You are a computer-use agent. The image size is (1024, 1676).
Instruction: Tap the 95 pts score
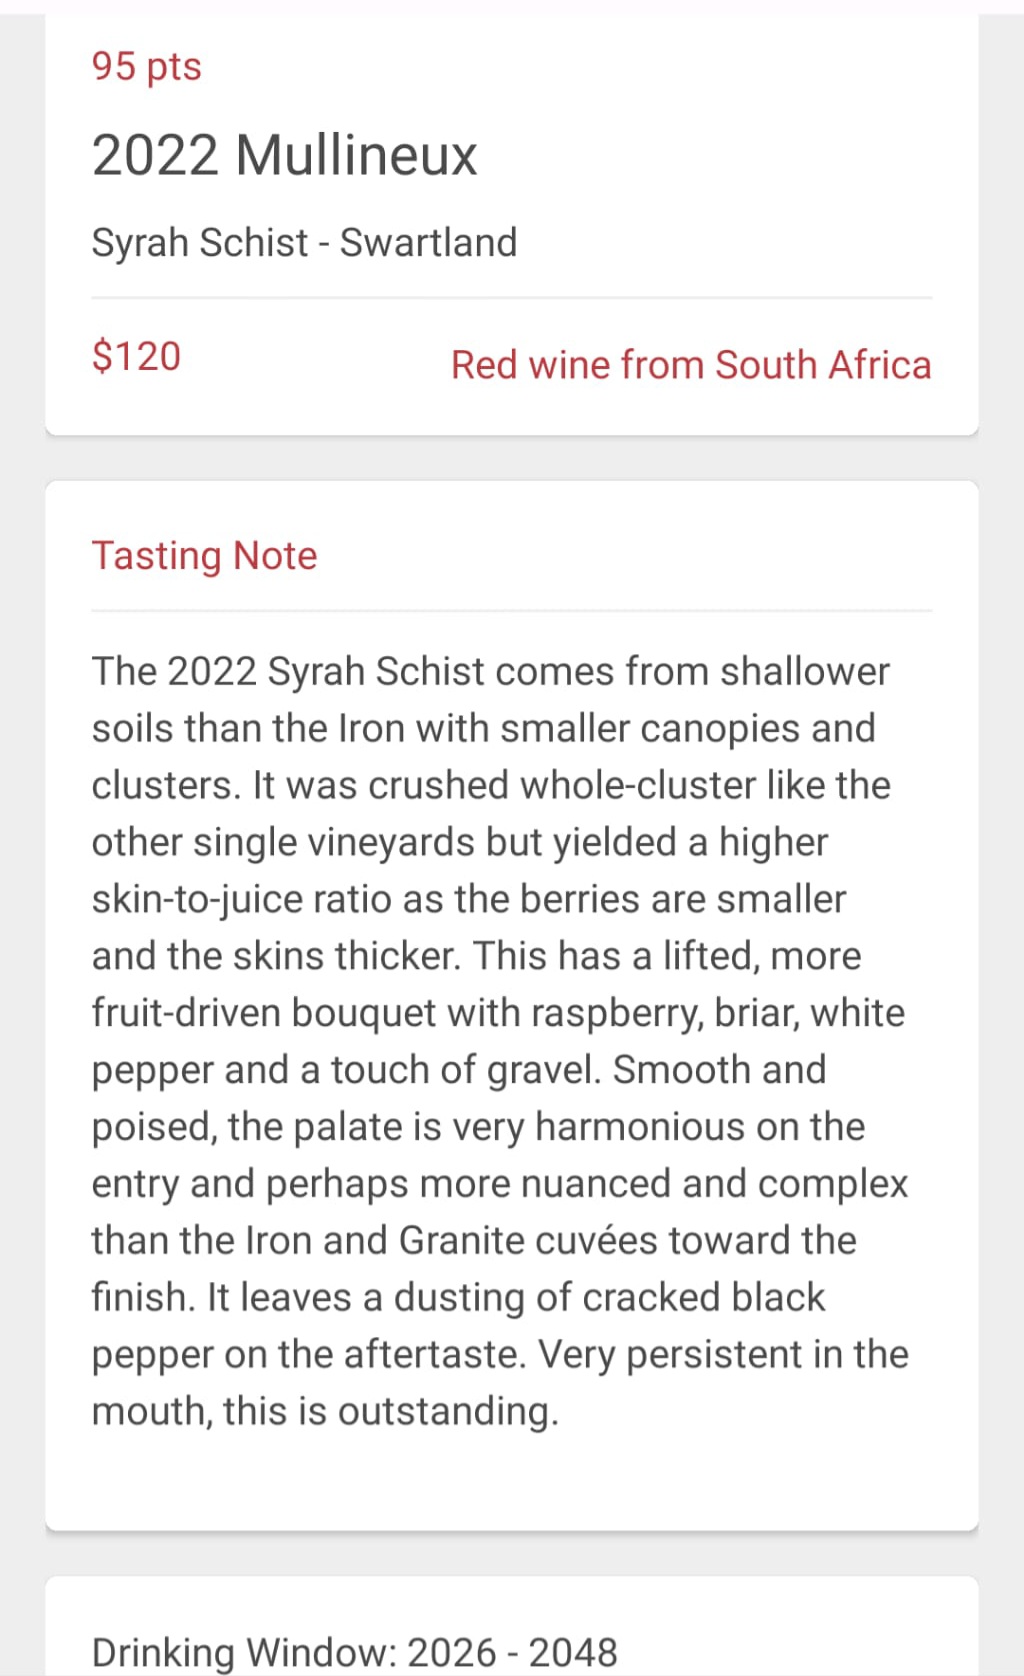(146, 66)
